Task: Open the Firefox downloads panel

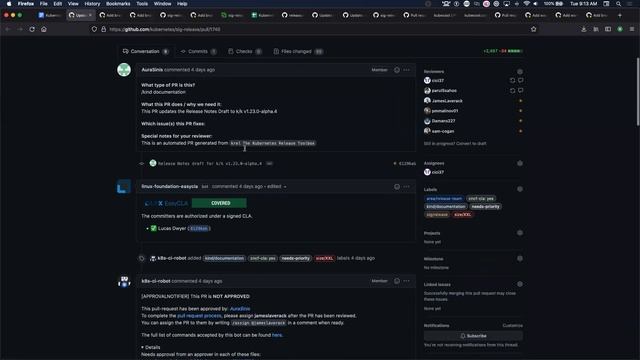Action: tap(584, 29)
